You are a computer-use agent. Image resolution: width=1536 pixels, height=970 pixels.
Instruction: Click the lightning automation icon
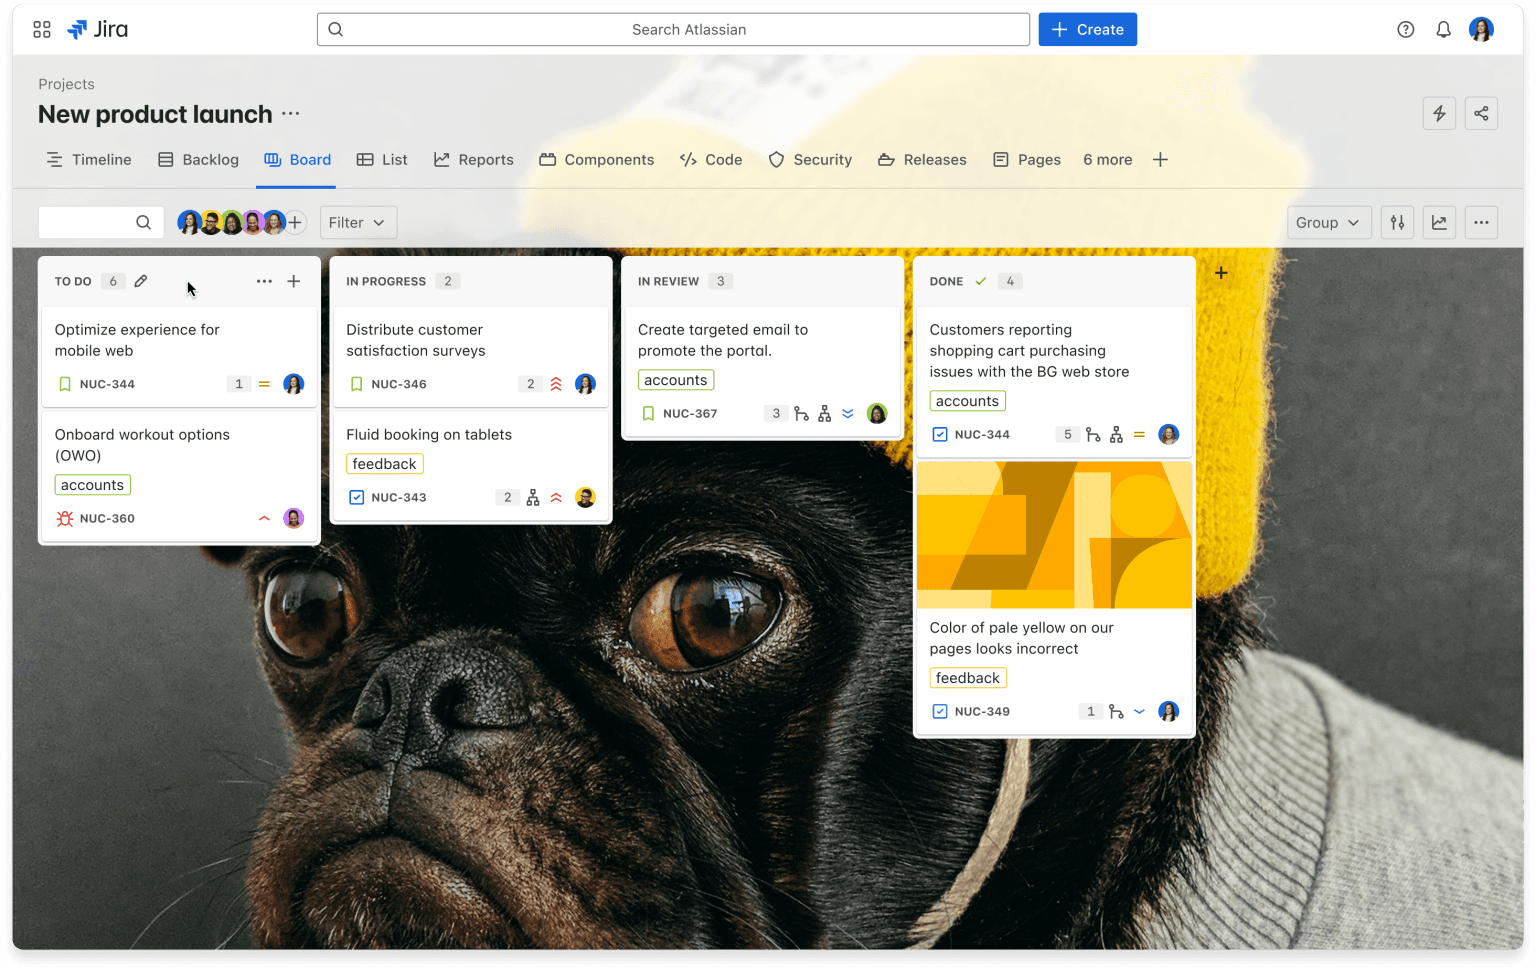(x=1439, y=113)
